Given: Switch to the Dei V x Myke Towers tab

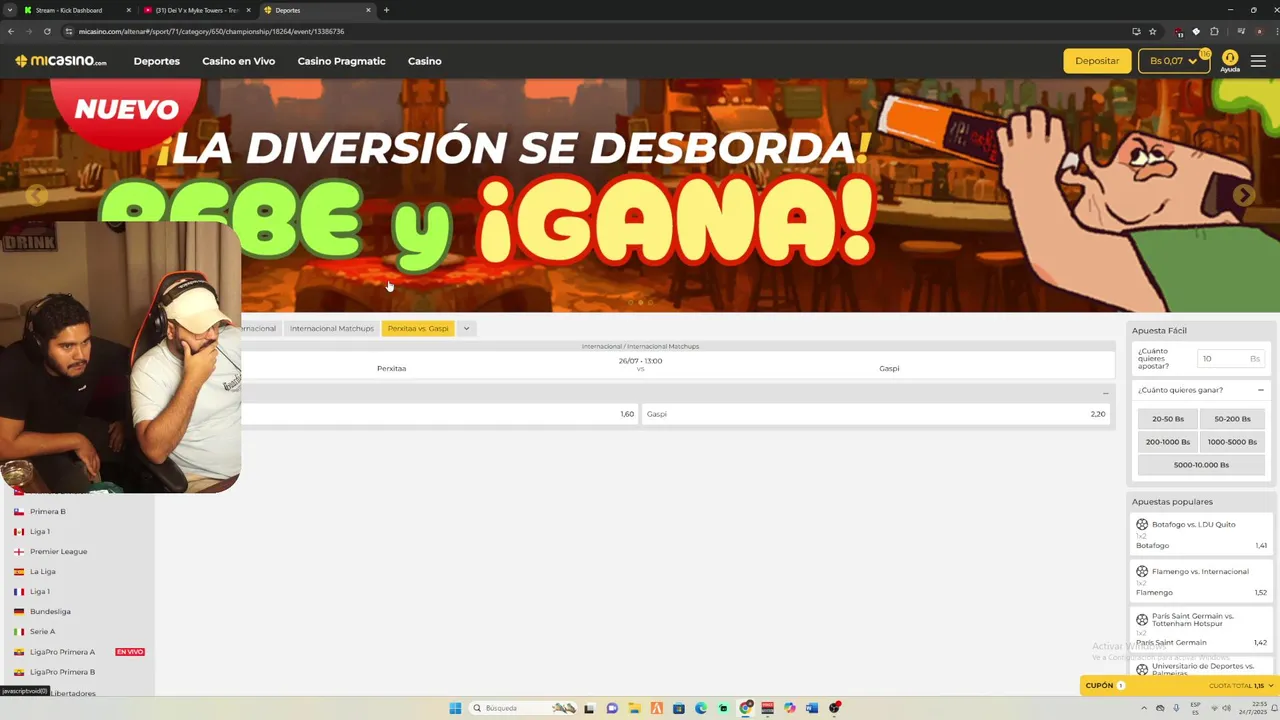Looking at the screenshot, I should [197, 10].
